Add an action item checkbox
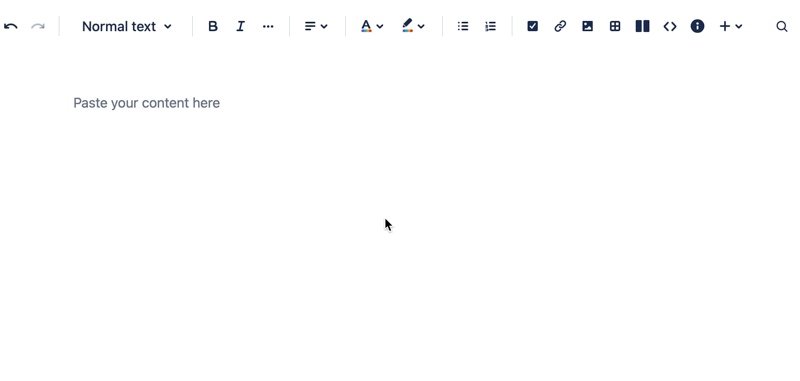800x381 pixels. 532,26
